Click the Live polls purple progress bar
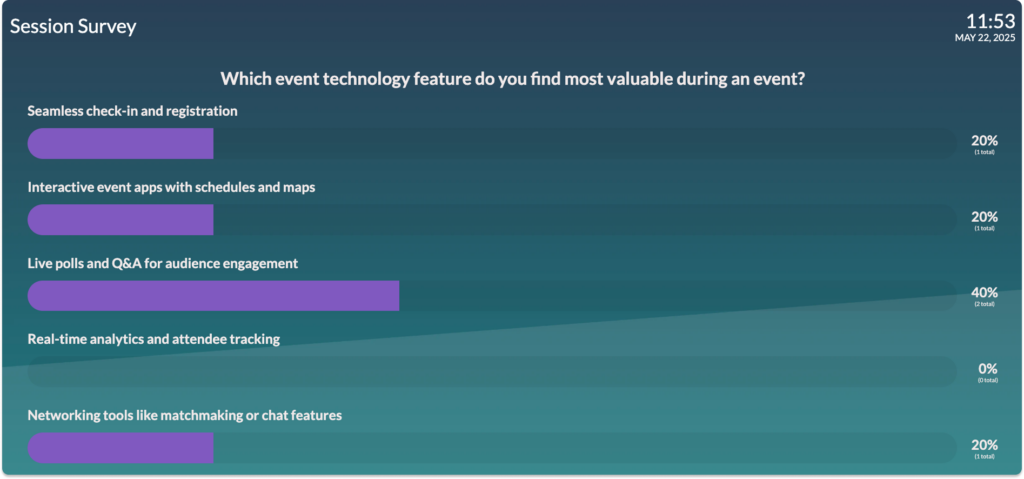Screen dimensions: 1024x479 213,296
